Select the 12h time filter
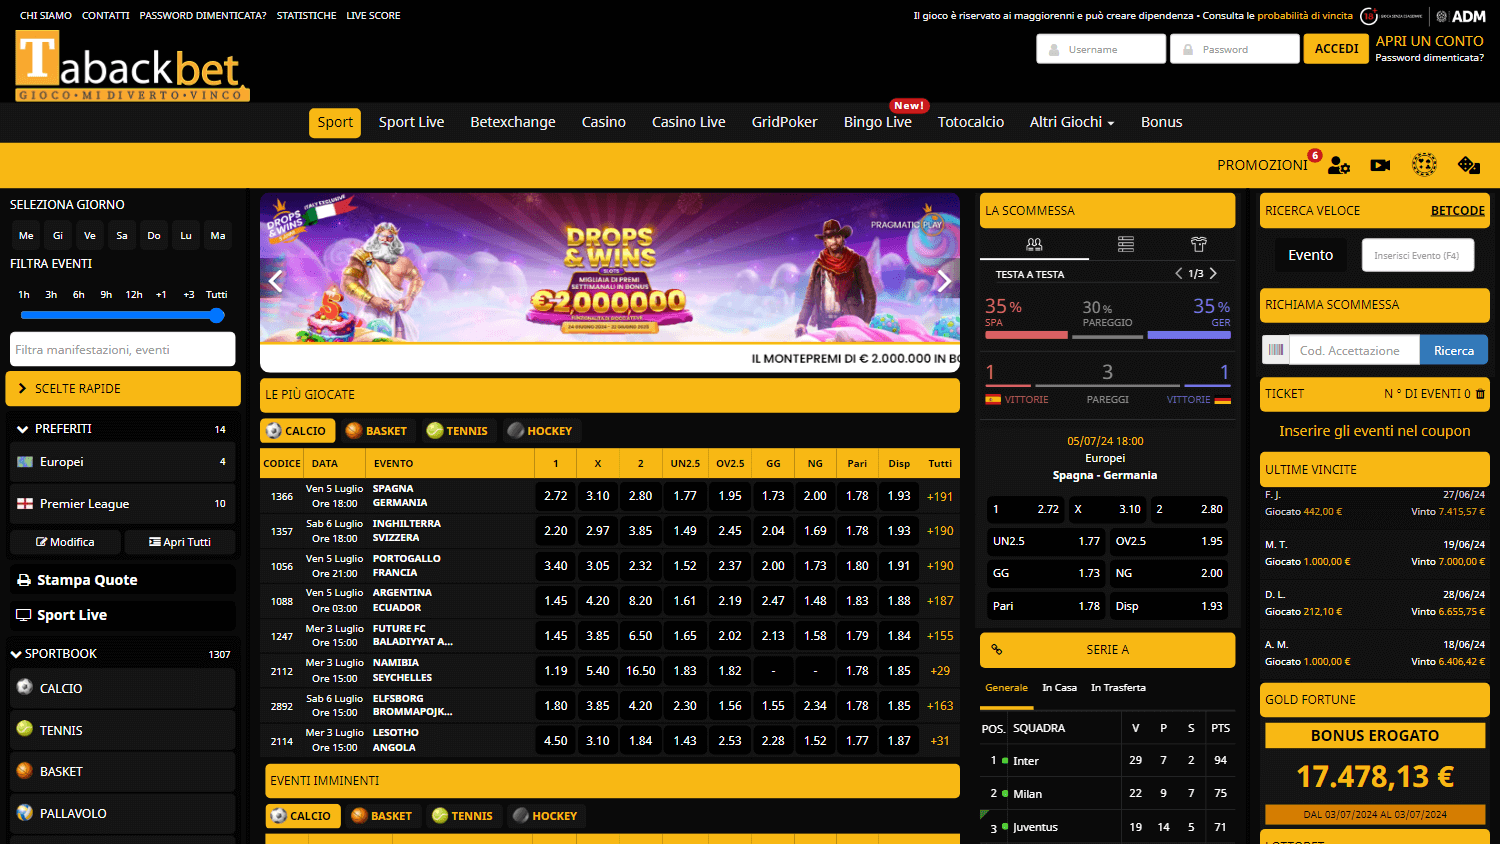This screenshot has width=1500, height=844. pyautogui.click(x=134, y=295)
